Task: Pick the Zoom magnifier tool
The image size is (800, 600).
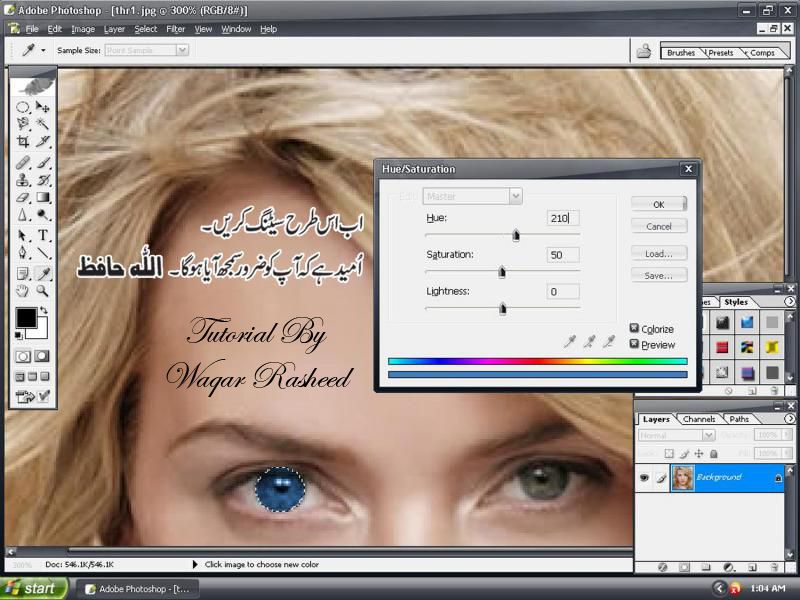Action: click(44, 291)
